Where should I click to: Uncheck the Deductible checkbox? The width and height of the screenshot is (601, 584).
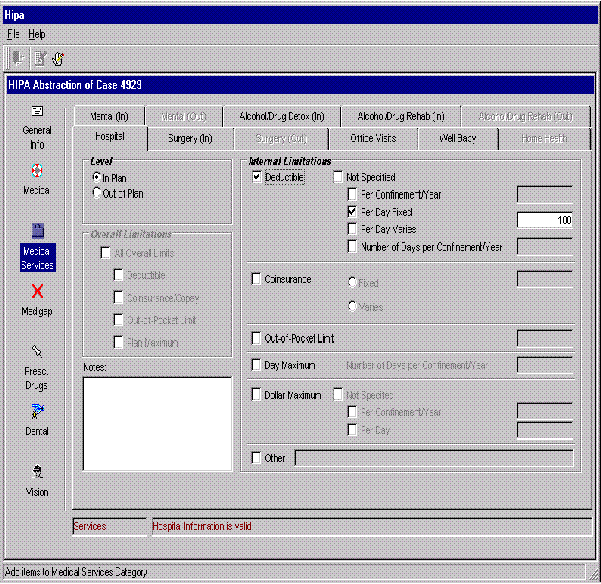tap(257, 177)
